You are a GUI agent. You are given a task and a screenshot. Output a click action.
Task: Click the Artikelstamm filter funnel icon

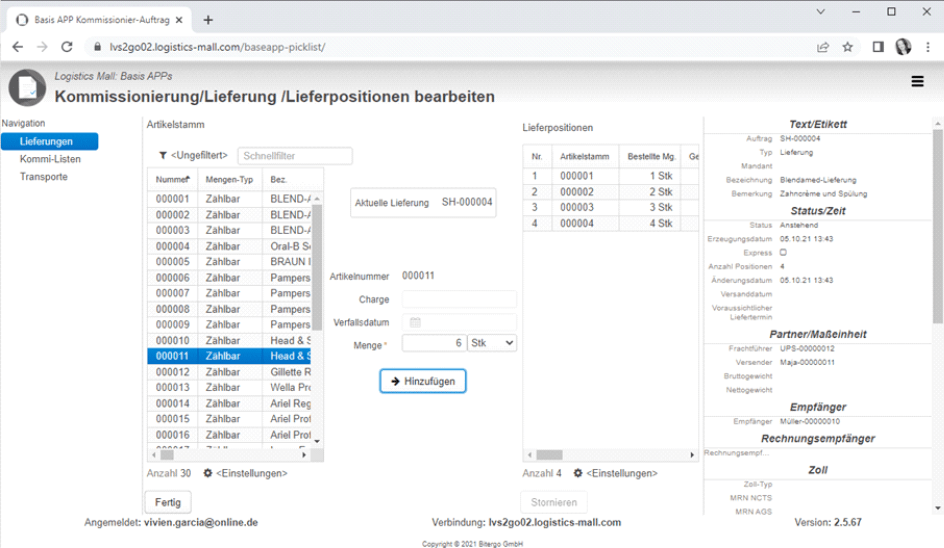[x=163, y=155]
